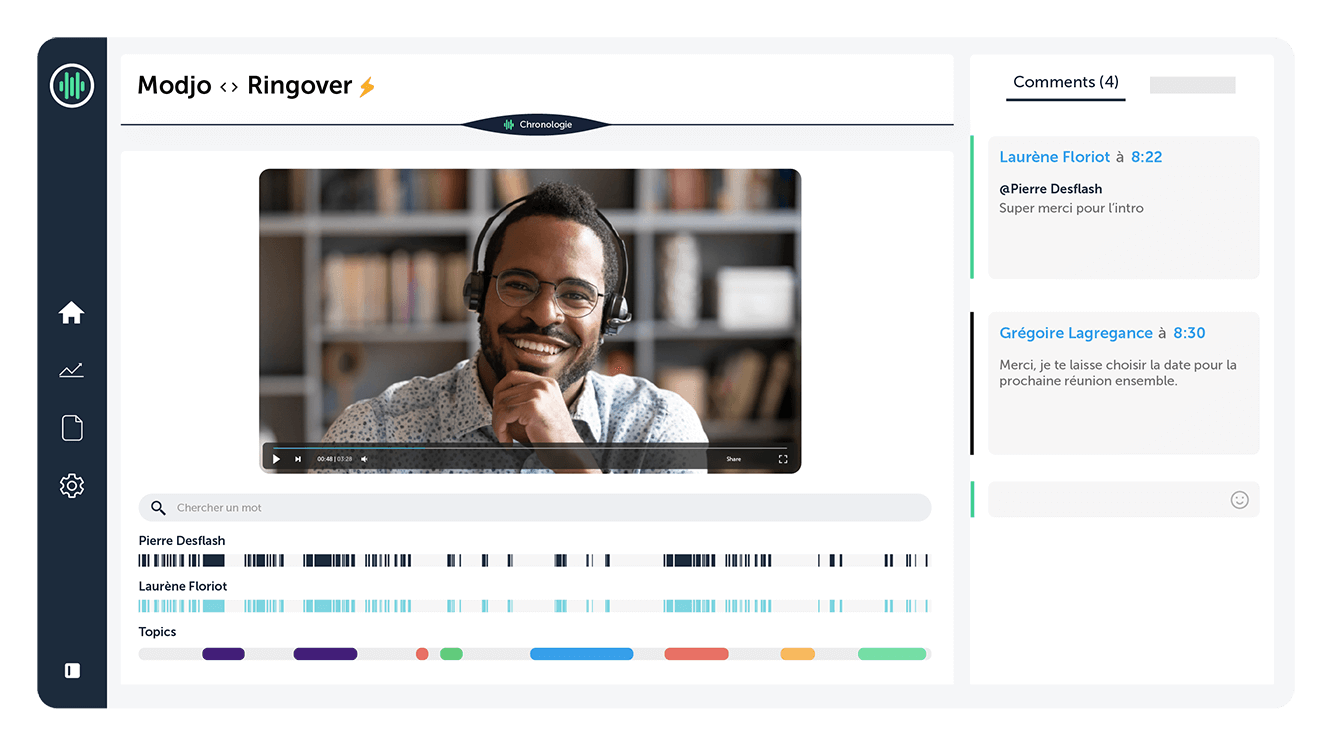Open the analytics chart icon in the sidebar
Screen dimensions: 1332x746
71,370
